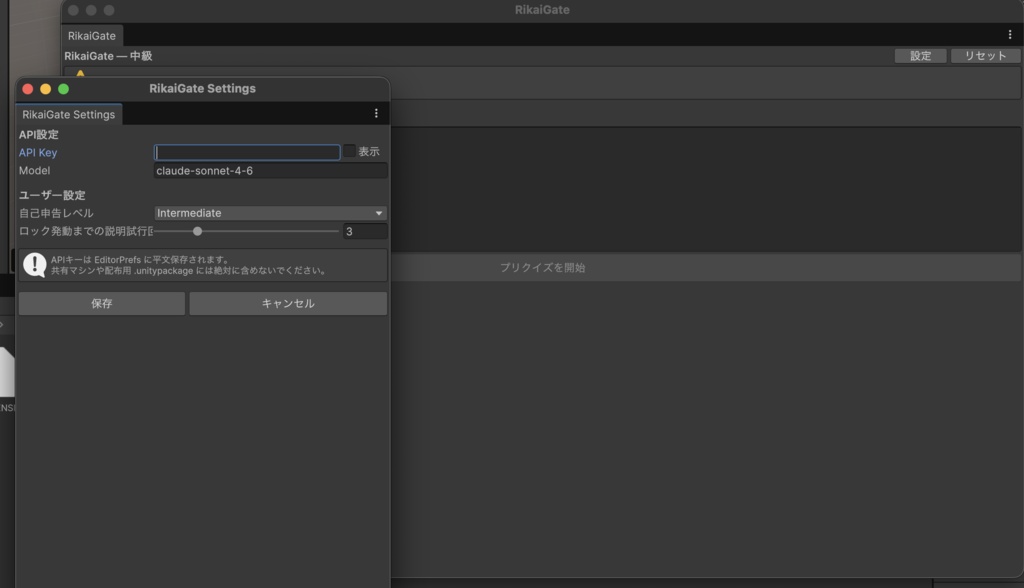1024x588 pixels.
Task: Click the リセット button in the main window
Action: (x=985, y=56)
